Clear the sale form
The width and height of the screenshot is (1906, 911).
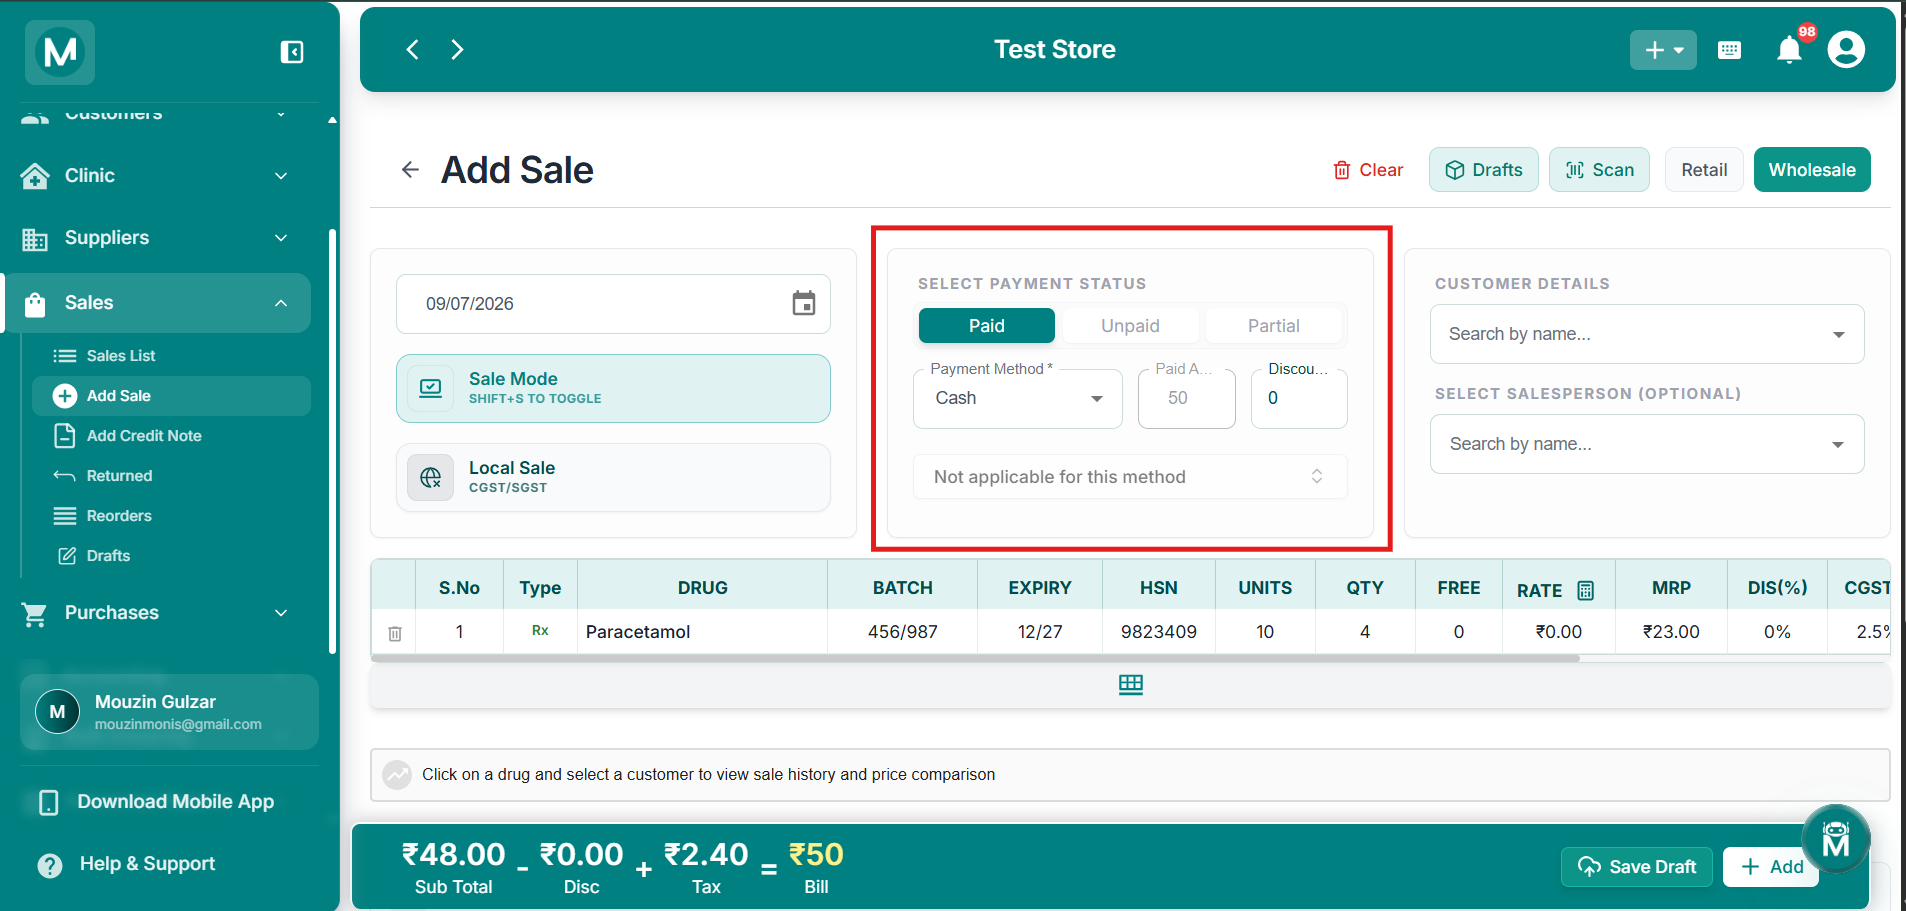click(x=1368, y=170)
